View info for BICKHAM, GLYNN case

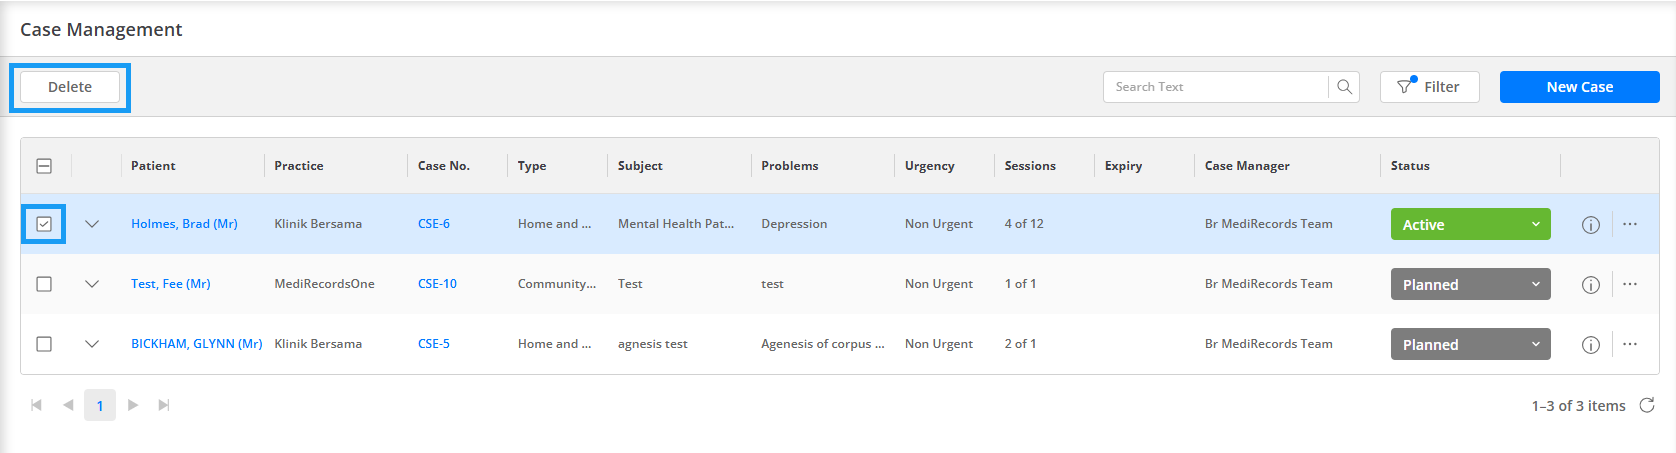point(1590,345)
